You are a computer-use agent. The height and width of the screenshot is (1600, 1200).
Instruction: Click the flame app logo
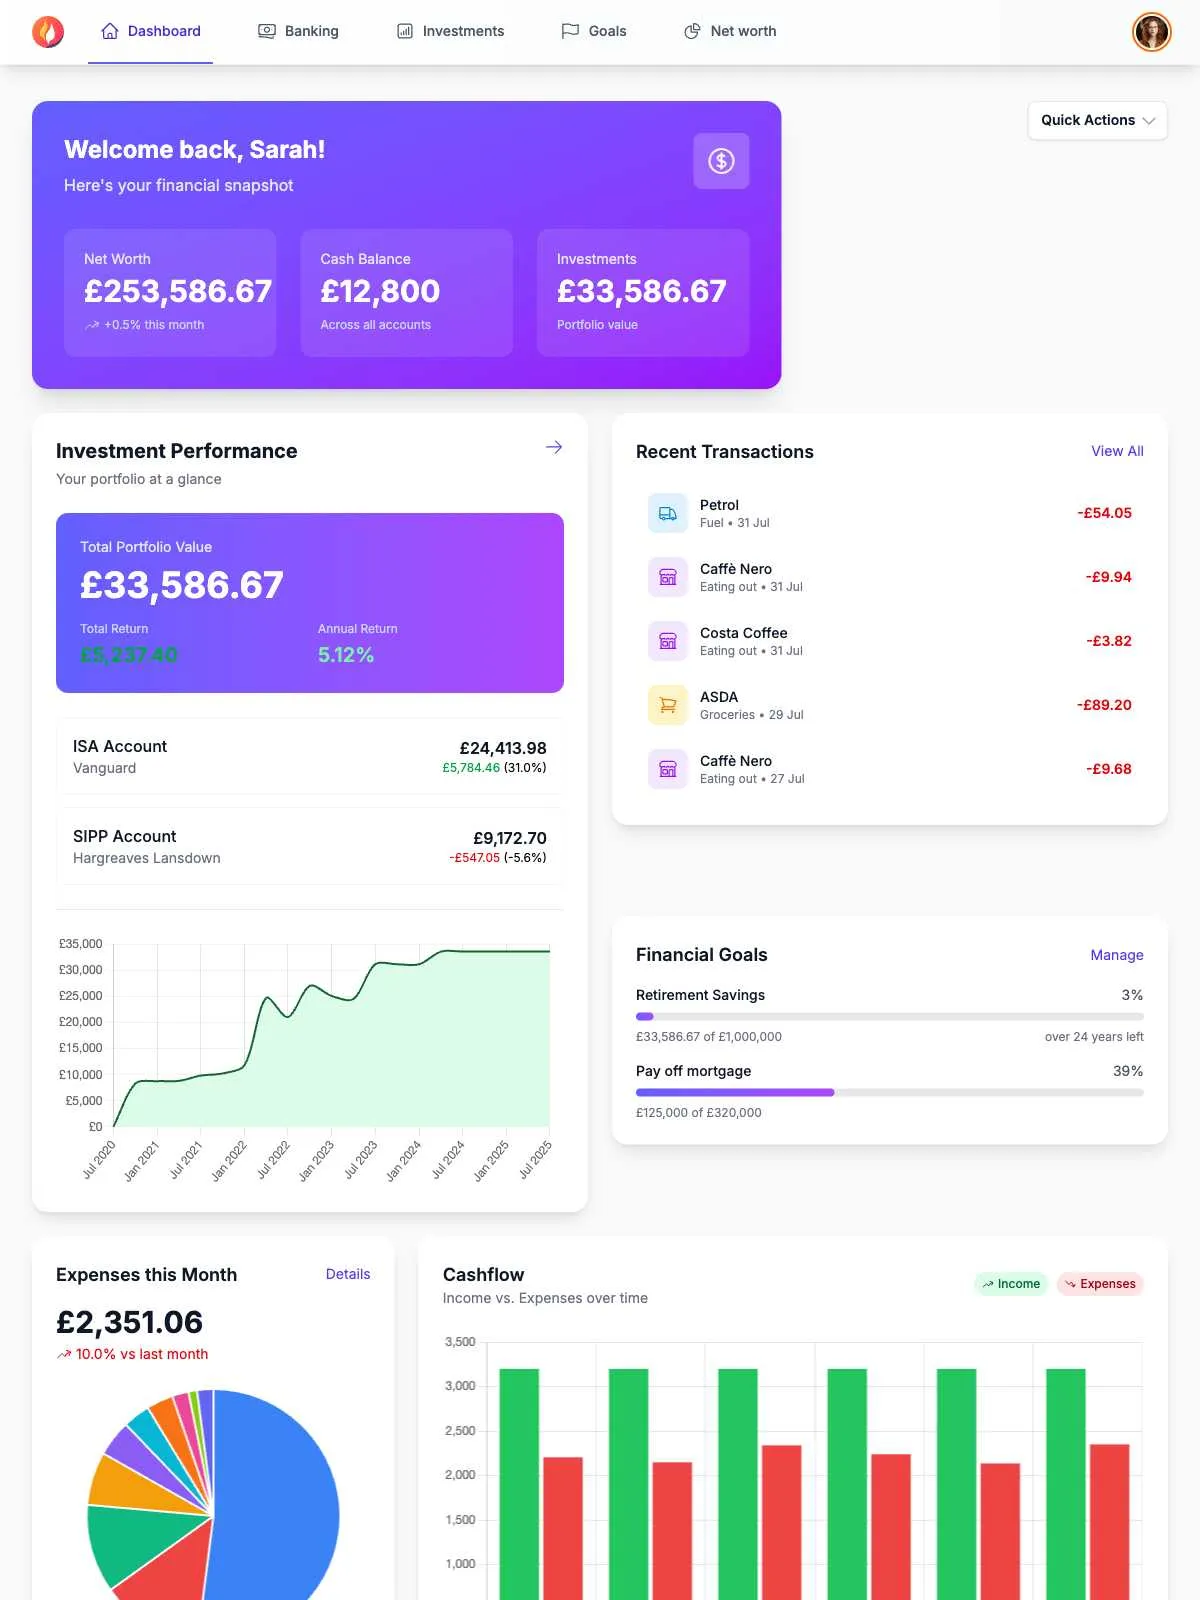48,32
